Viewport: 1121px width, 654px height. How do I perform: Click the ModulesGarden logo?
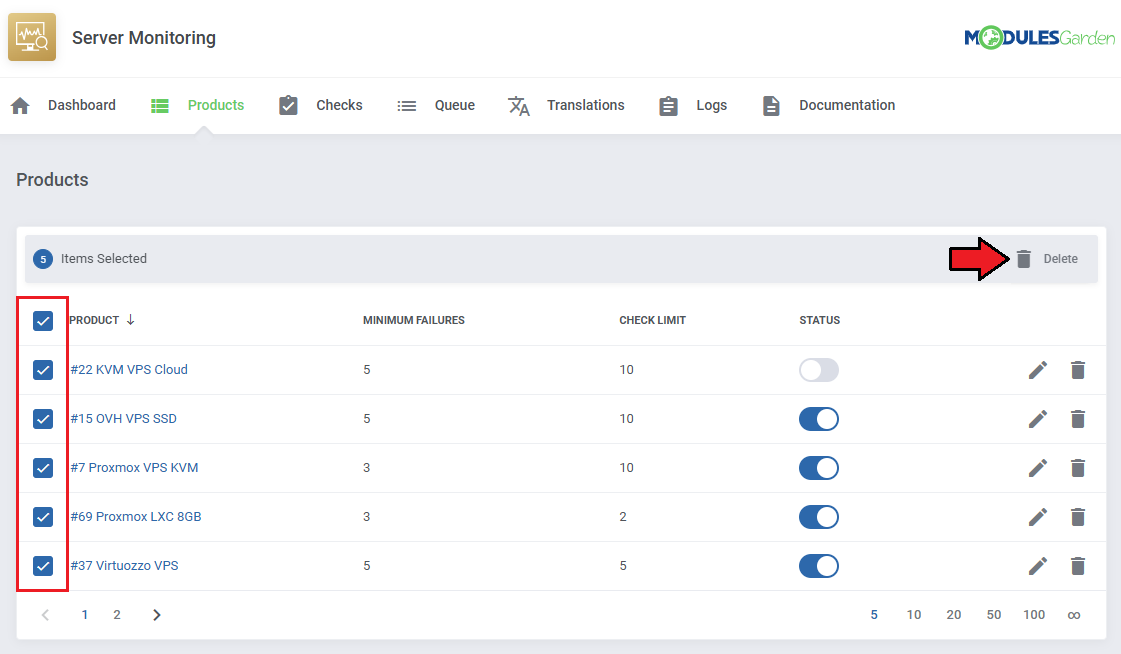coord(1039,37)
